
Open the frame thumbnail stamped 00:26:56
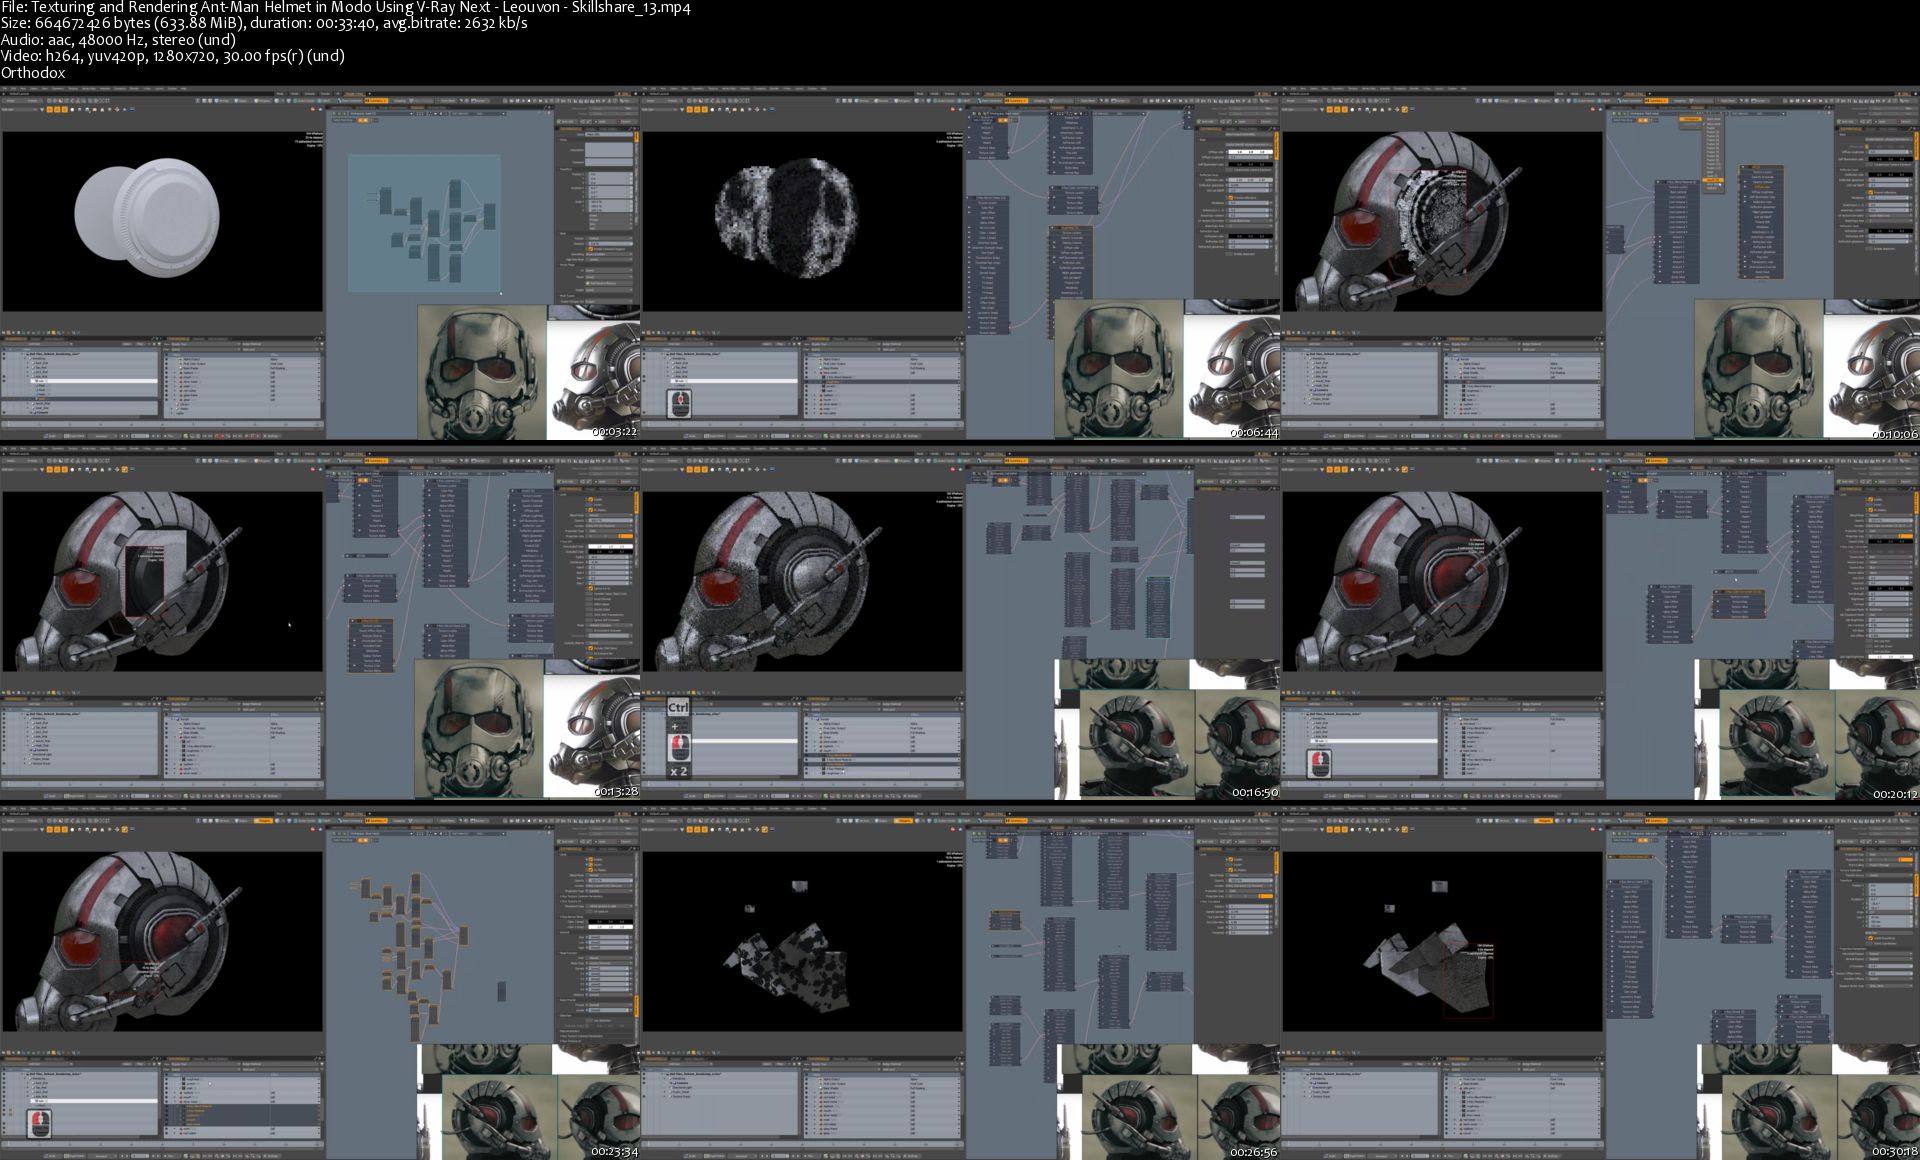[x=960, y=984]
